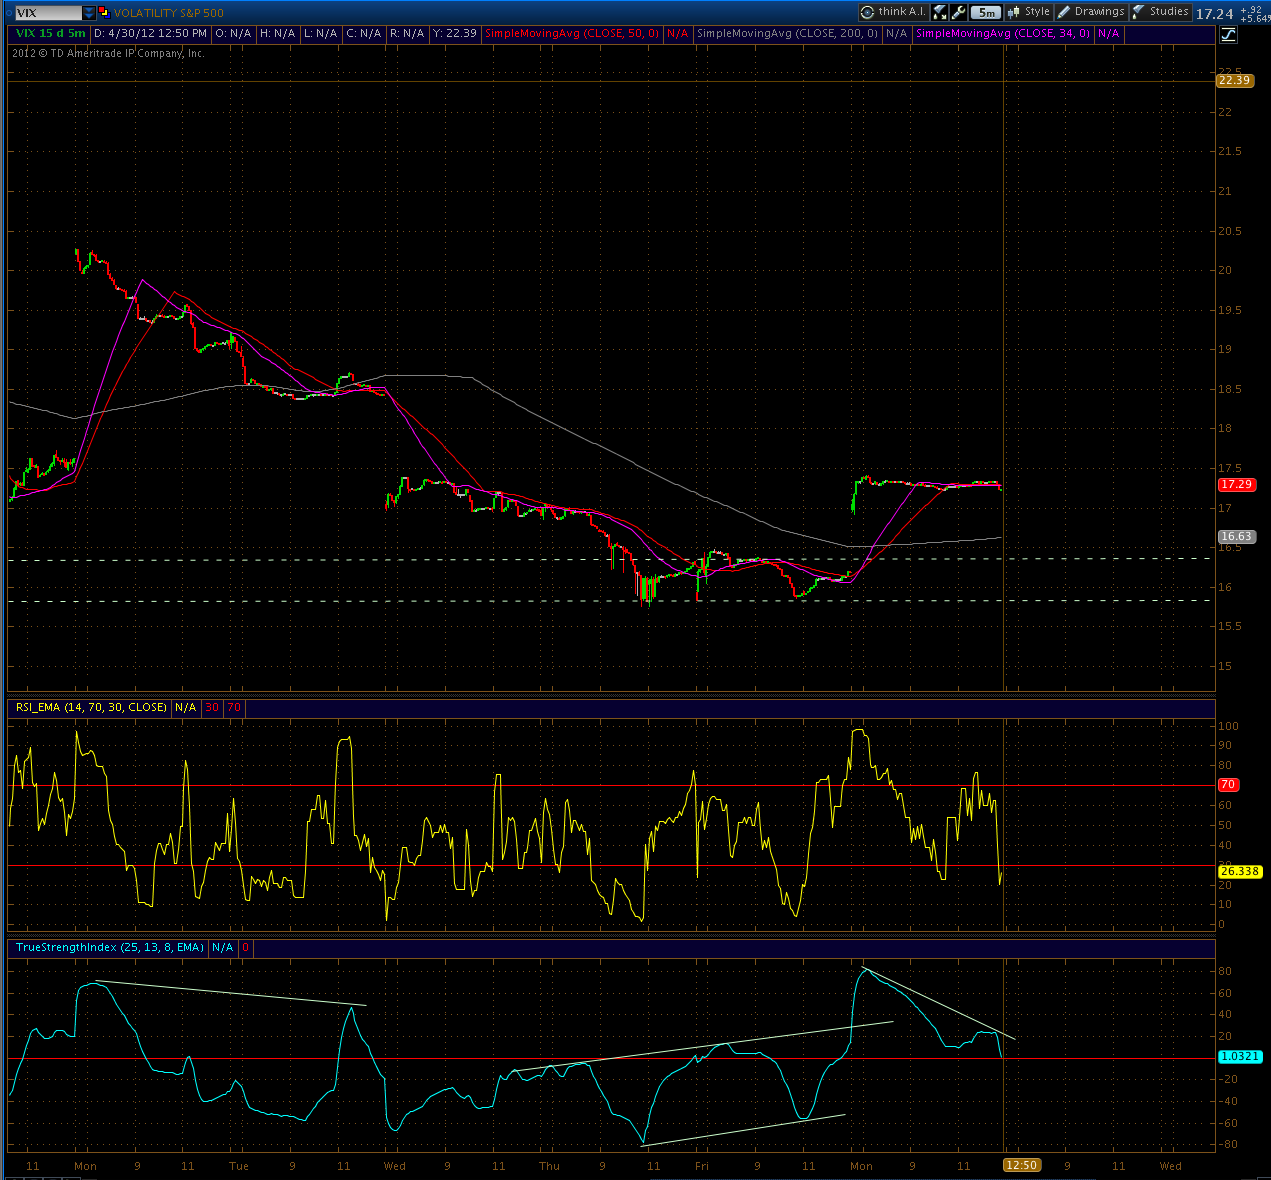The height and width of the screenshot is (1180, 1271).
Task: Click the studies flask icon beside think A.I.
Action: (940, 12)
